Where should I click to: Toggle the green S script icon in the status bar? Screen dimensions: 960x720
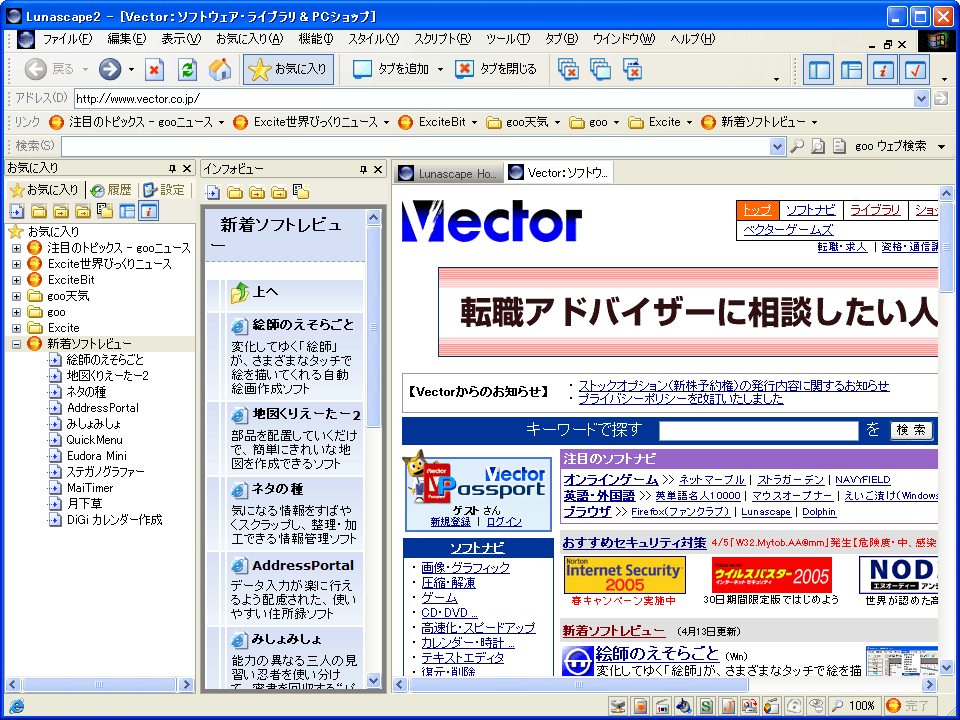(707, 706)
